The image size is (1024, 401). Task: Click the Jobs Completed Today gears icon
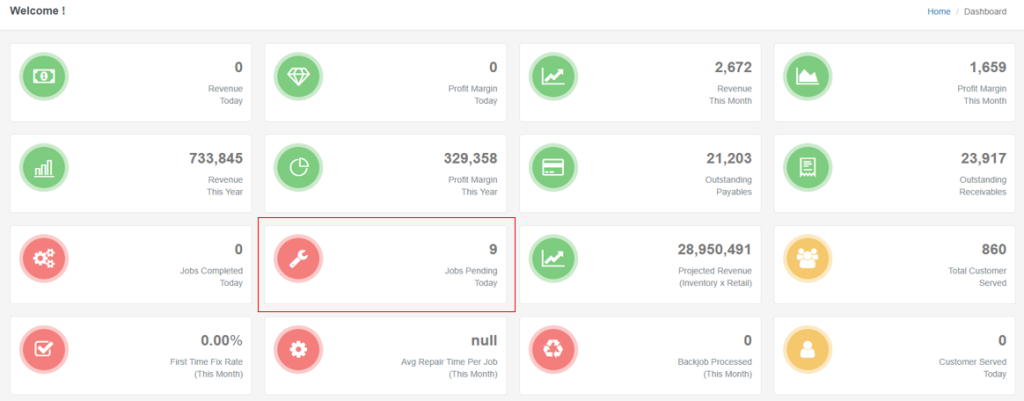44,259
